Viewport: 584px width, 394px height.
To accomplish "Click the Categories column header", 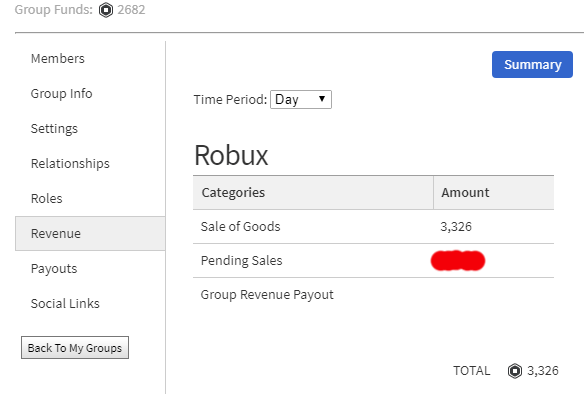I will [x=313, y=193].
